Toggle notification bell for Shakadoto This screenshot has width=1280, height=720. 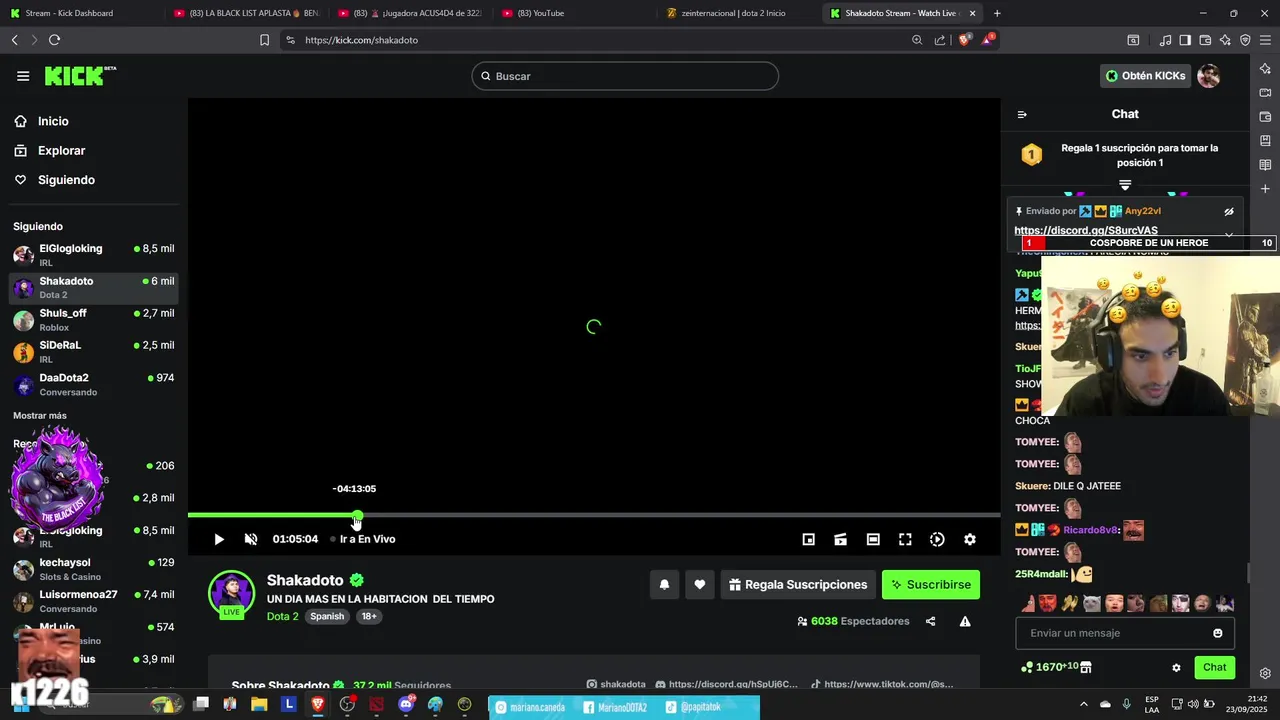click(x=664, y=585)
